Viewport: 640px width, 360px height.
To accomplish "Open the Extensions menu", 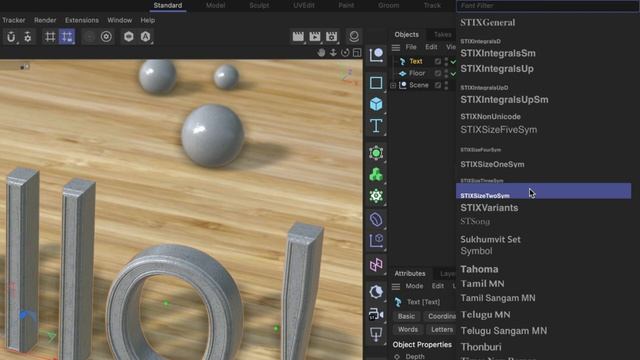I will click(x=82, y=20).
